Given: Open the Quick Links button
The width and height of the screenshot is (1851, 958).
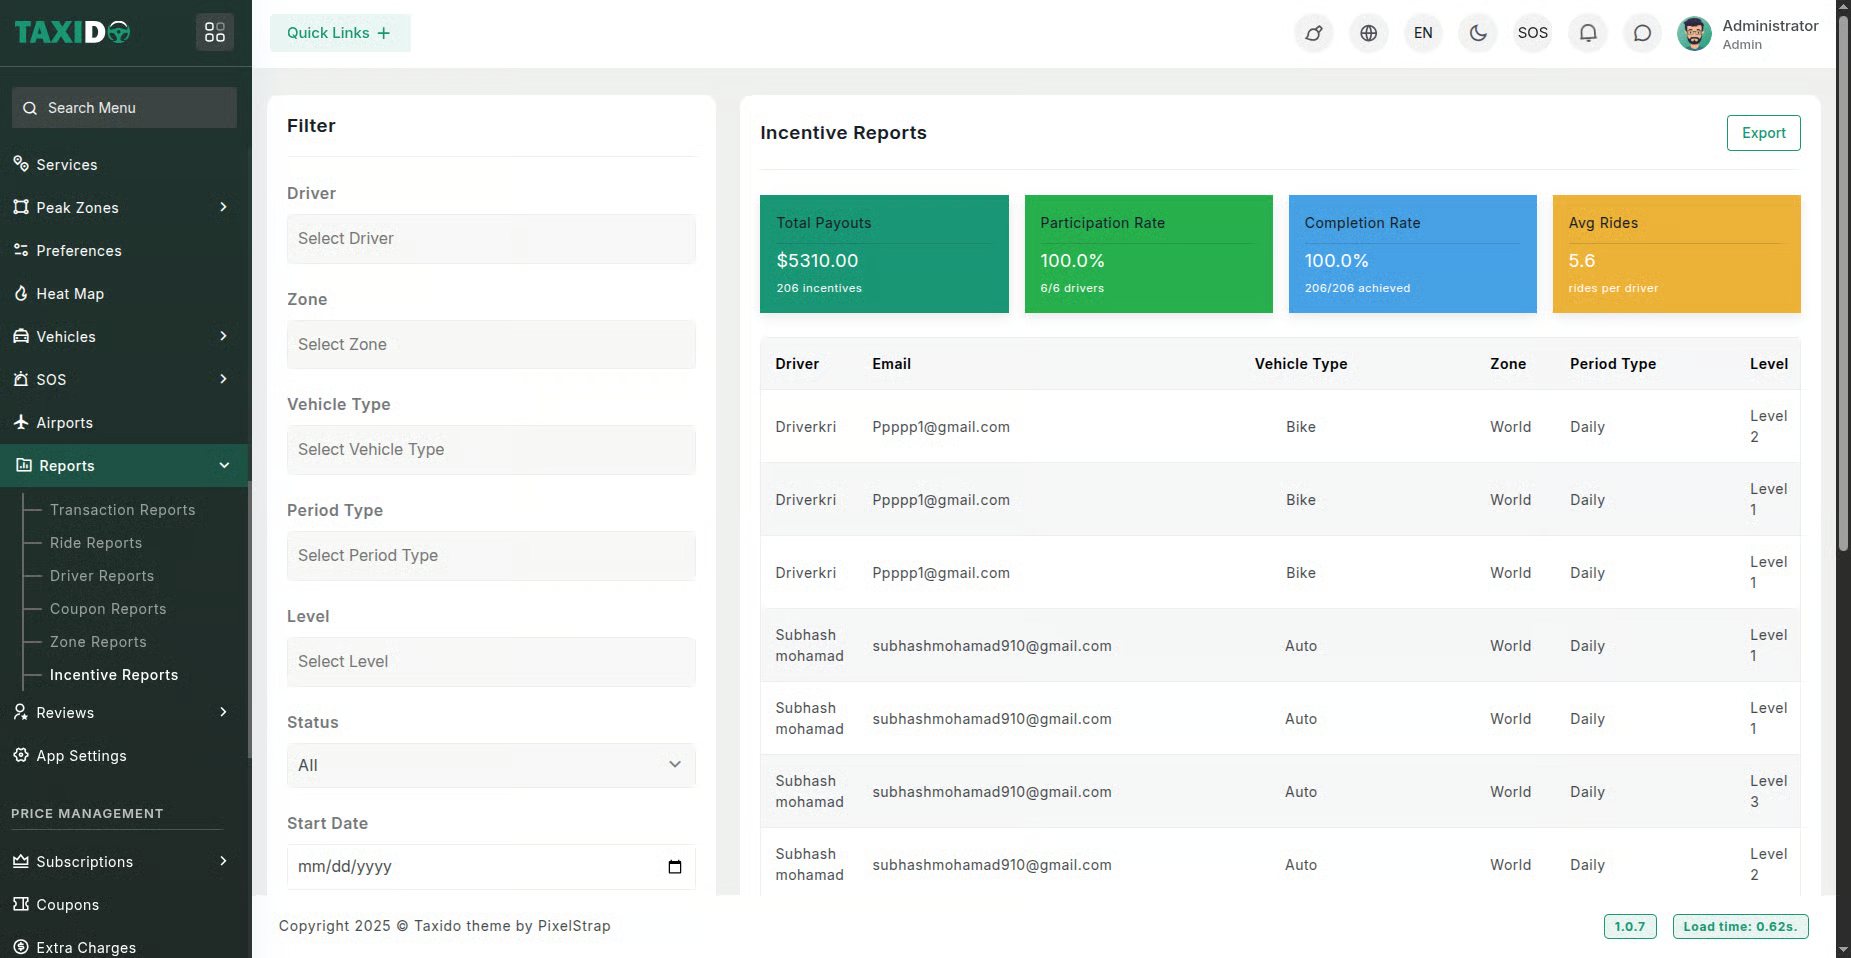Looking at the screenshot, I should pos(339,33).
